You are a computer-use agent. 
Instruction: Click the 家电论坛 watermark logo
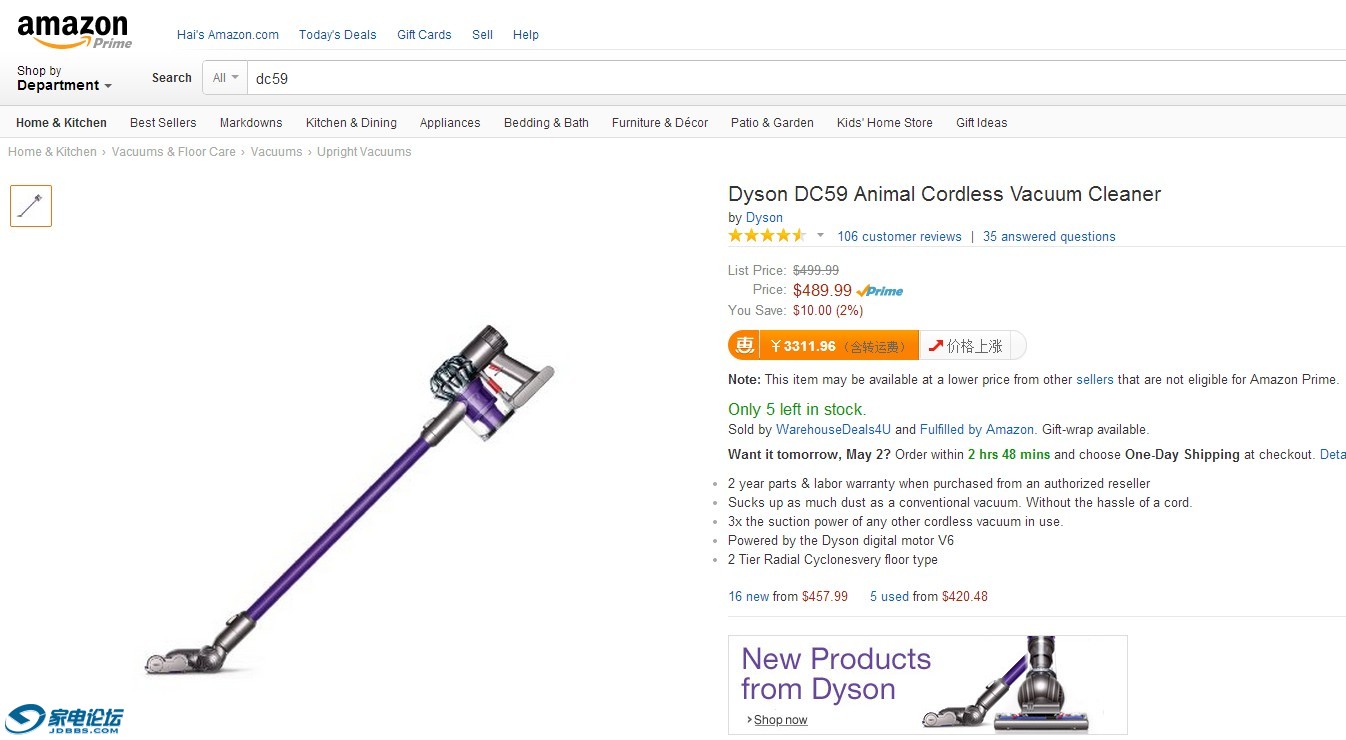[67, 718]
